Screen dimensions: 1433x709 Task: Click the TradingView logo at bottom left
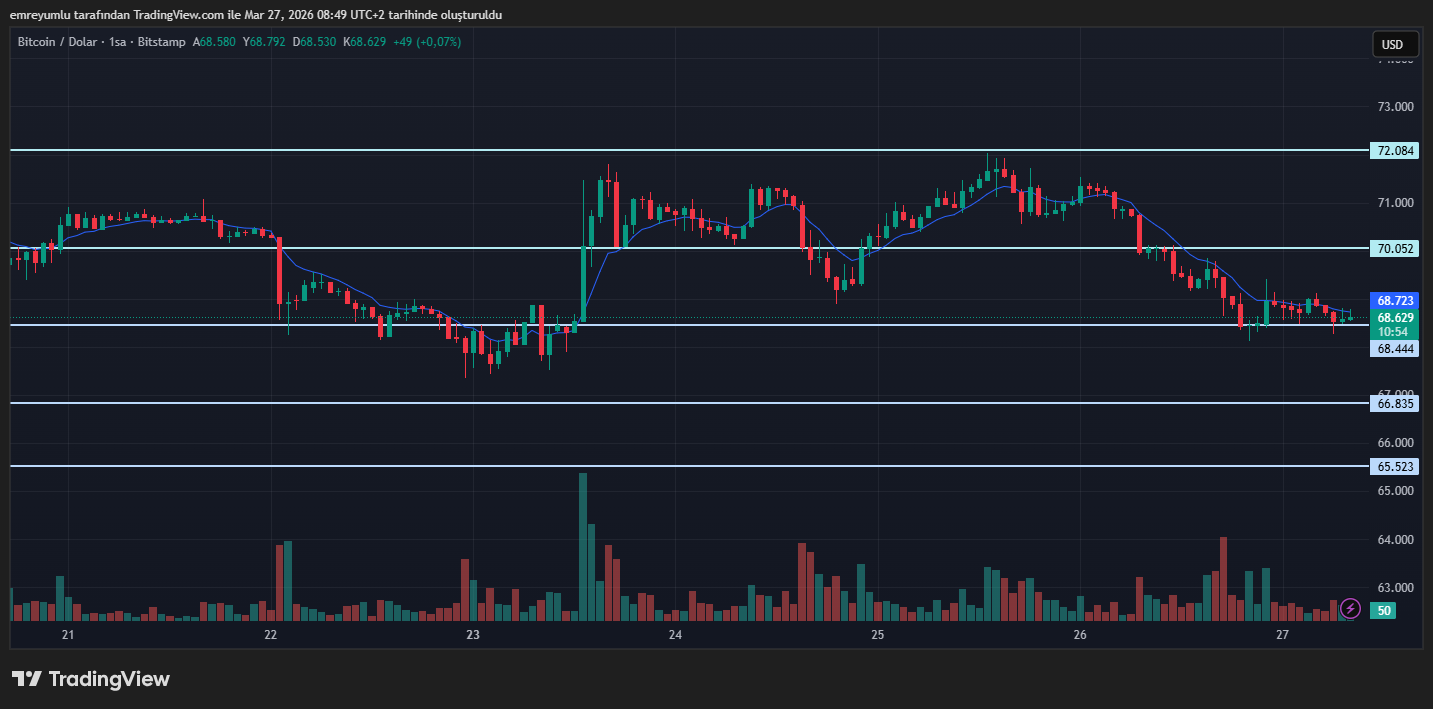coord(91,679)
